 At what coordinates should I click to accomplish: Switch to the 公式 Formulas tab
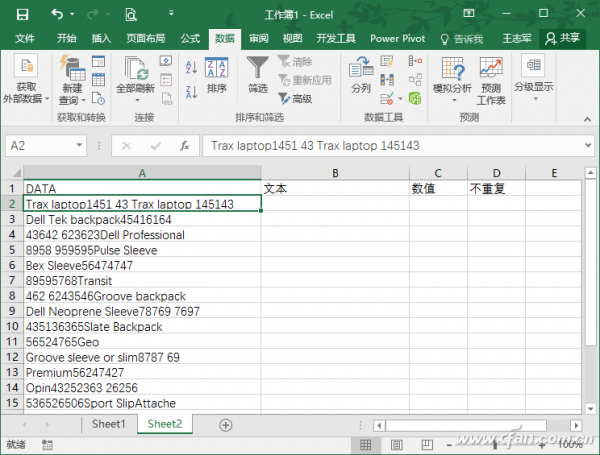pyautogui.click(x=190, y=38)
